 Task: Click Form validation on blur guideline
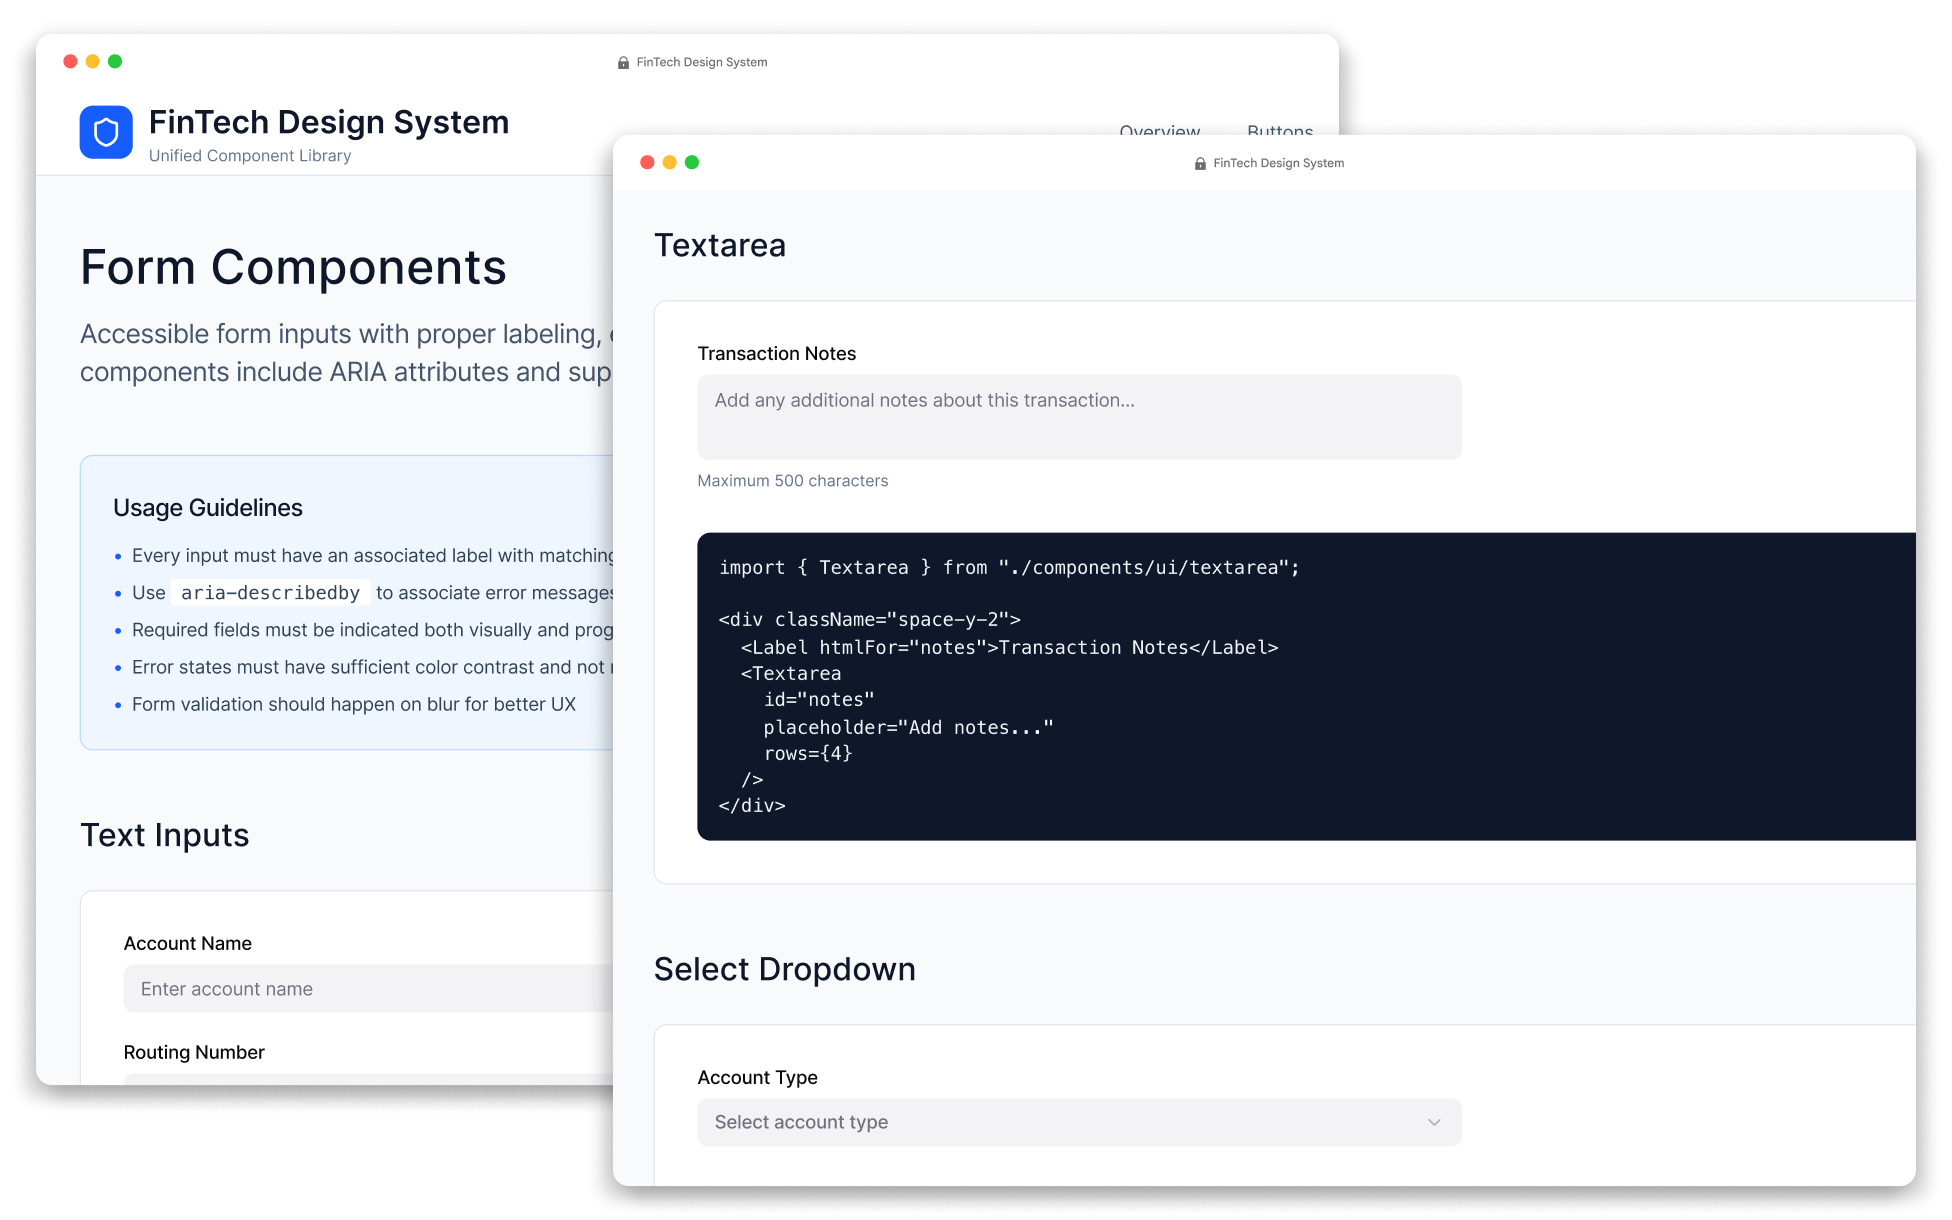(354, 704)
